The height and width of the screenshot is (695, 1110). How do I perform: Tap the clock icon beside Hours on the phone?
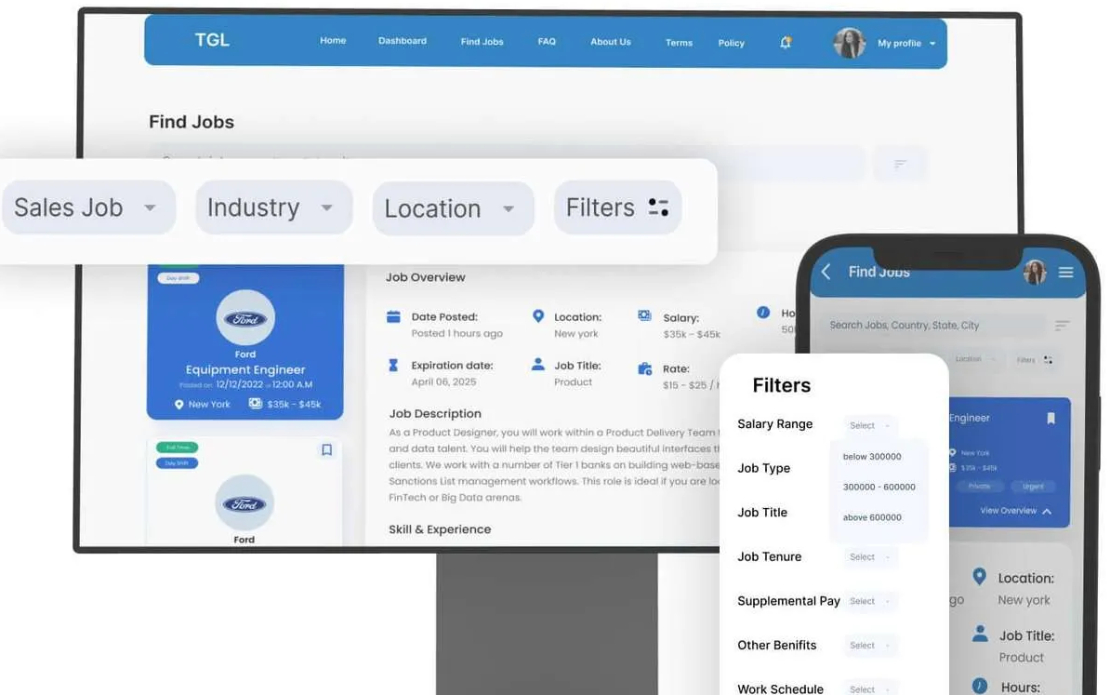[x=980, y=686]
